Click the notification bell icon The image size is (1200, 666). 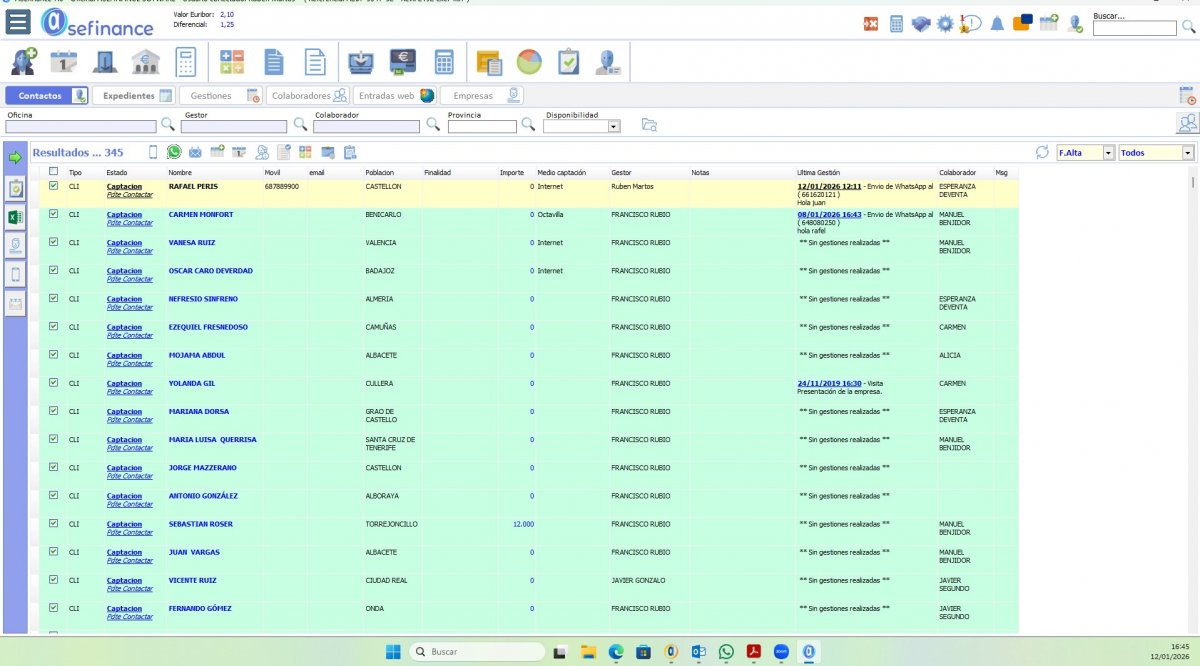tap(996, 24)
